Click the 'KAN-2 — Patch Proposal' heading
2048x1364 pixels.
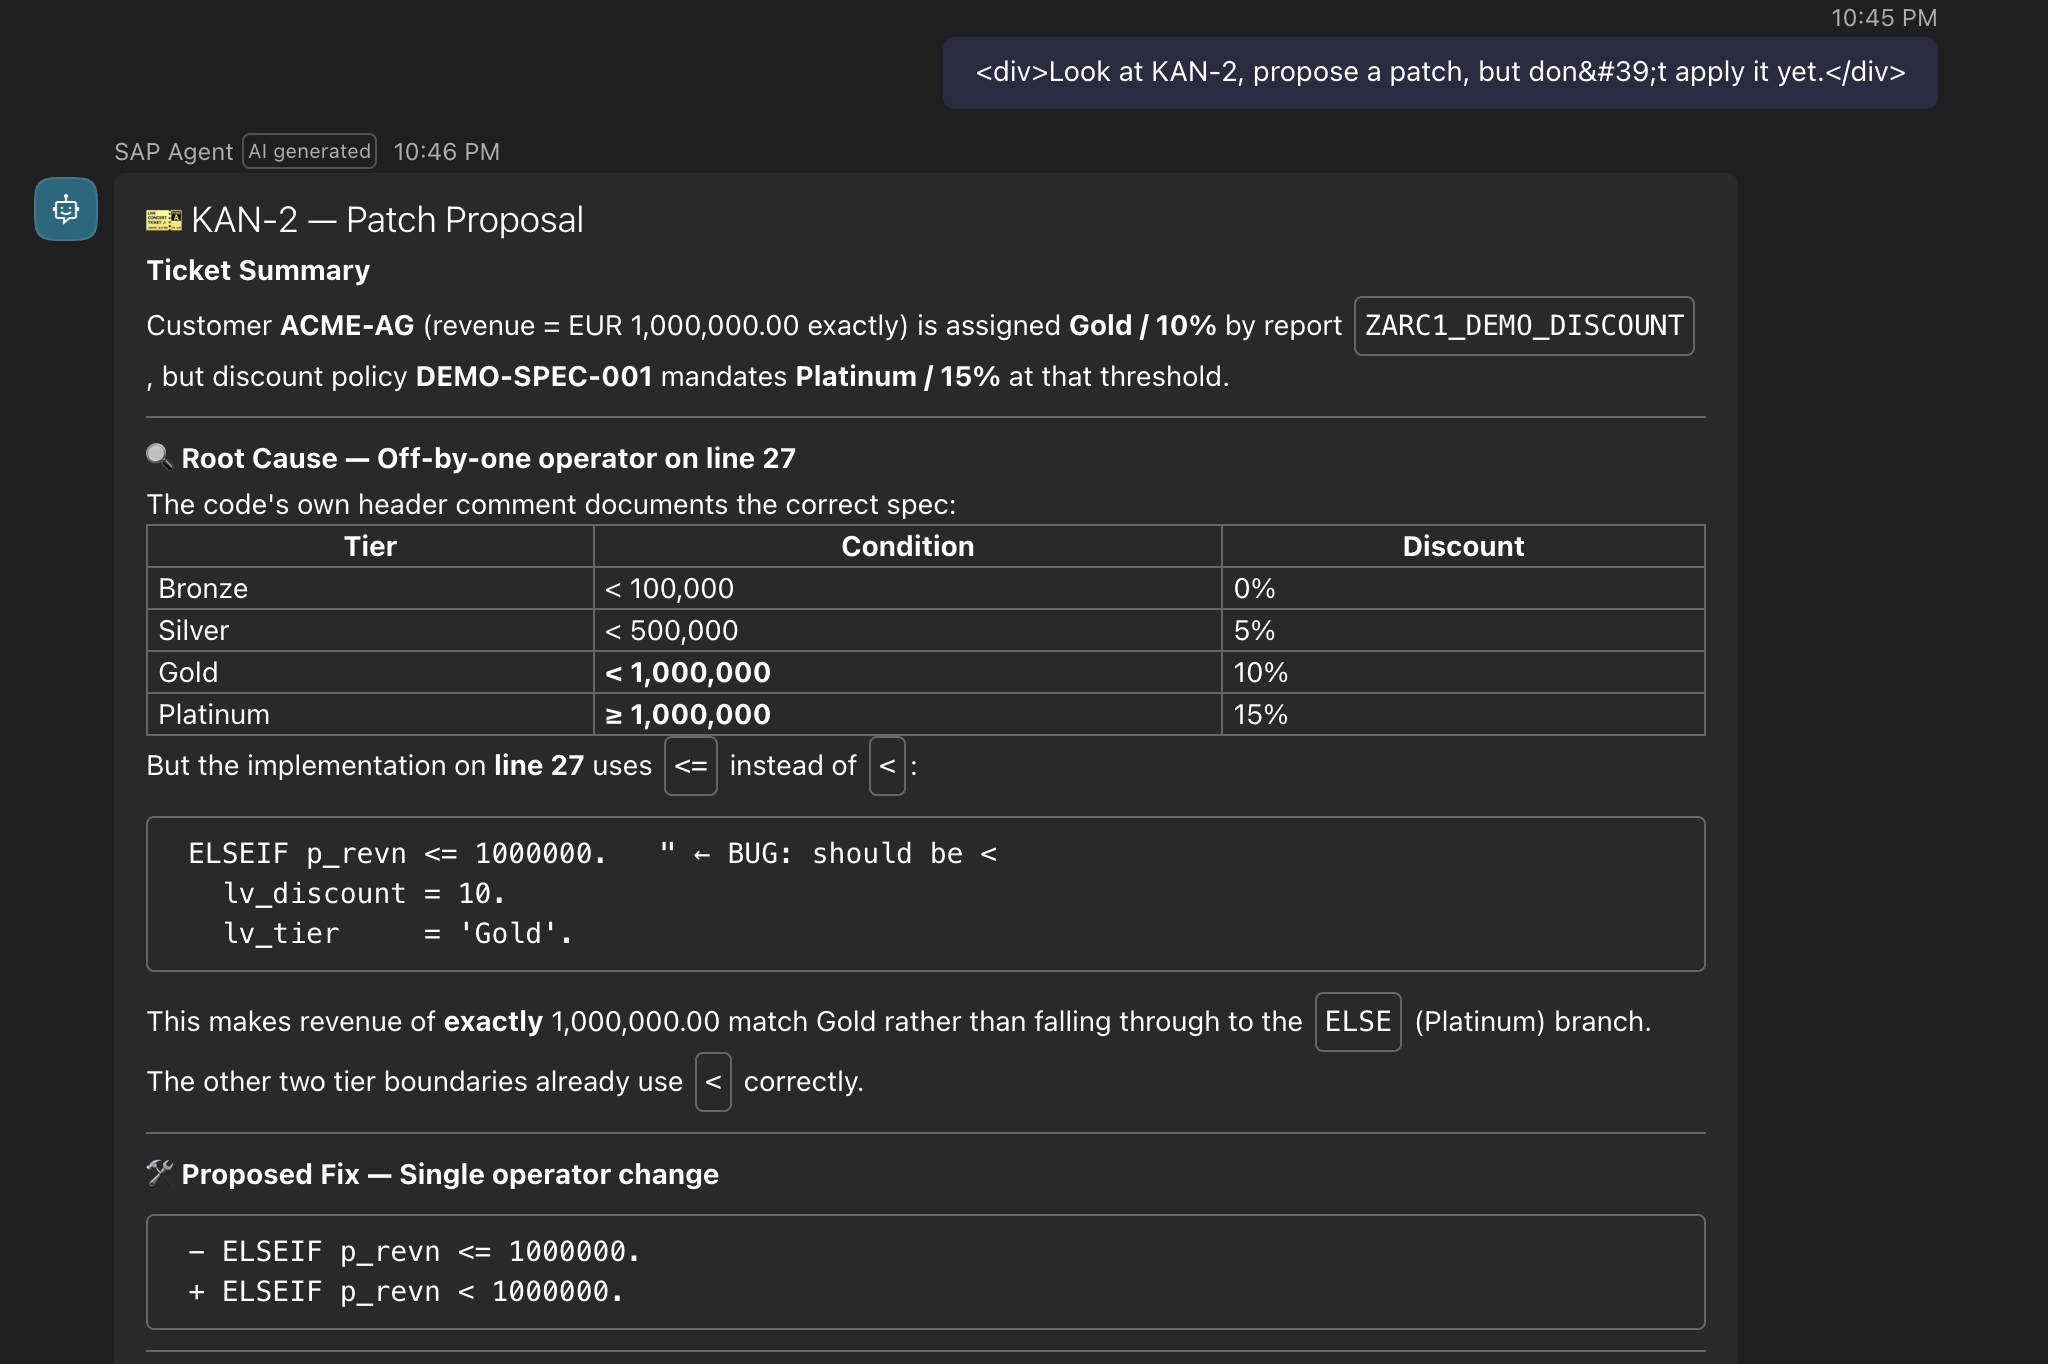[387, 220]
